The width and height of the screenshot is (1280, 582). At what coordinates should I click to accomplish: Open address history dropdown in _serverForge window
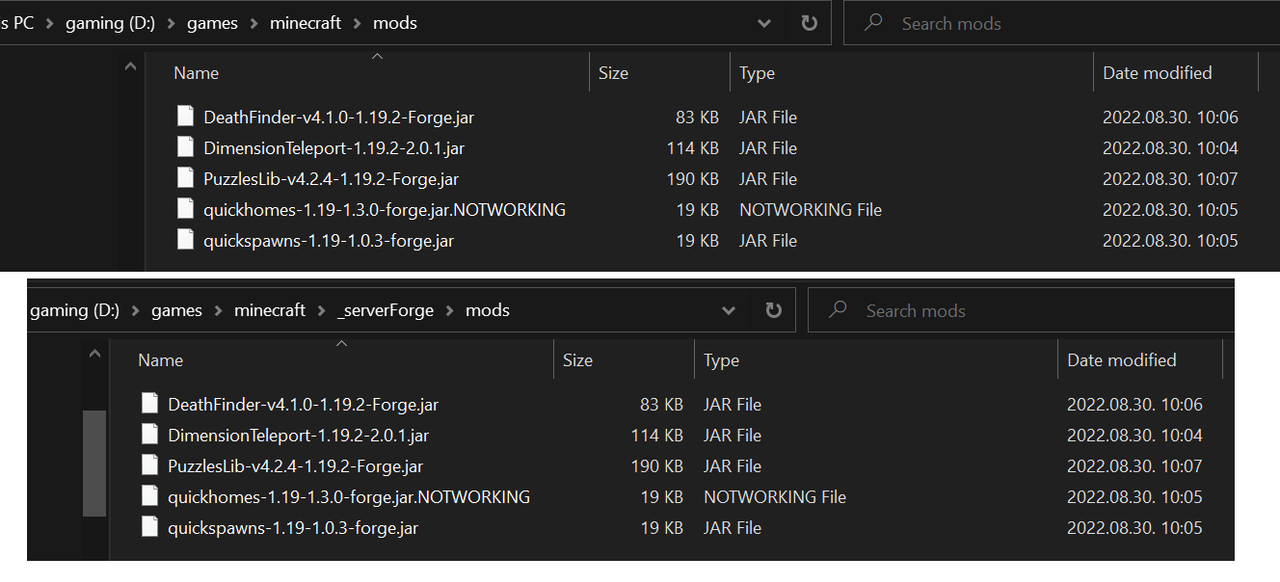point(729,311)
